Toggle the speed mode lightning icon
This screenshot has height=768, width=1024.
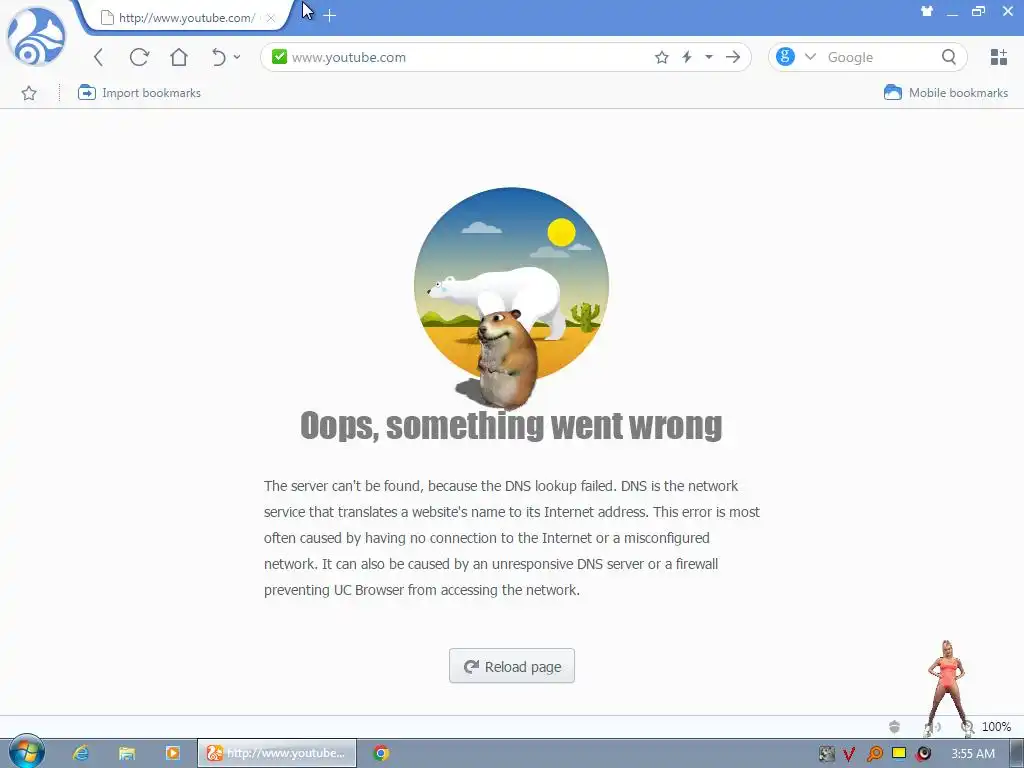pyautogui.click(x=687, y=57)
